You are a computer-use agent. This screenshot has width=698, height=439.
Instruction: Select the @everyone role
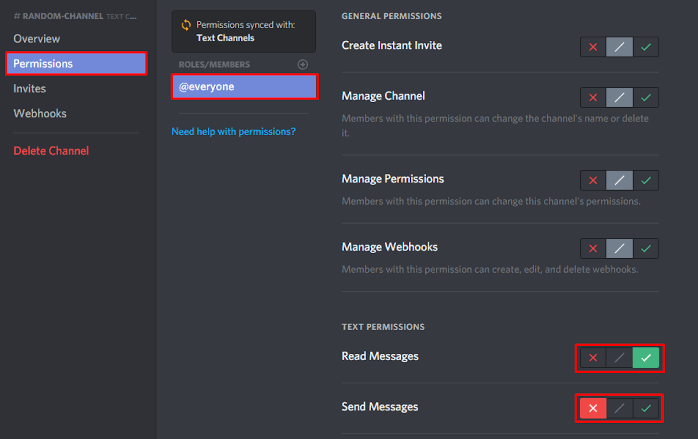pyautogui.click(x=244, y=87)
